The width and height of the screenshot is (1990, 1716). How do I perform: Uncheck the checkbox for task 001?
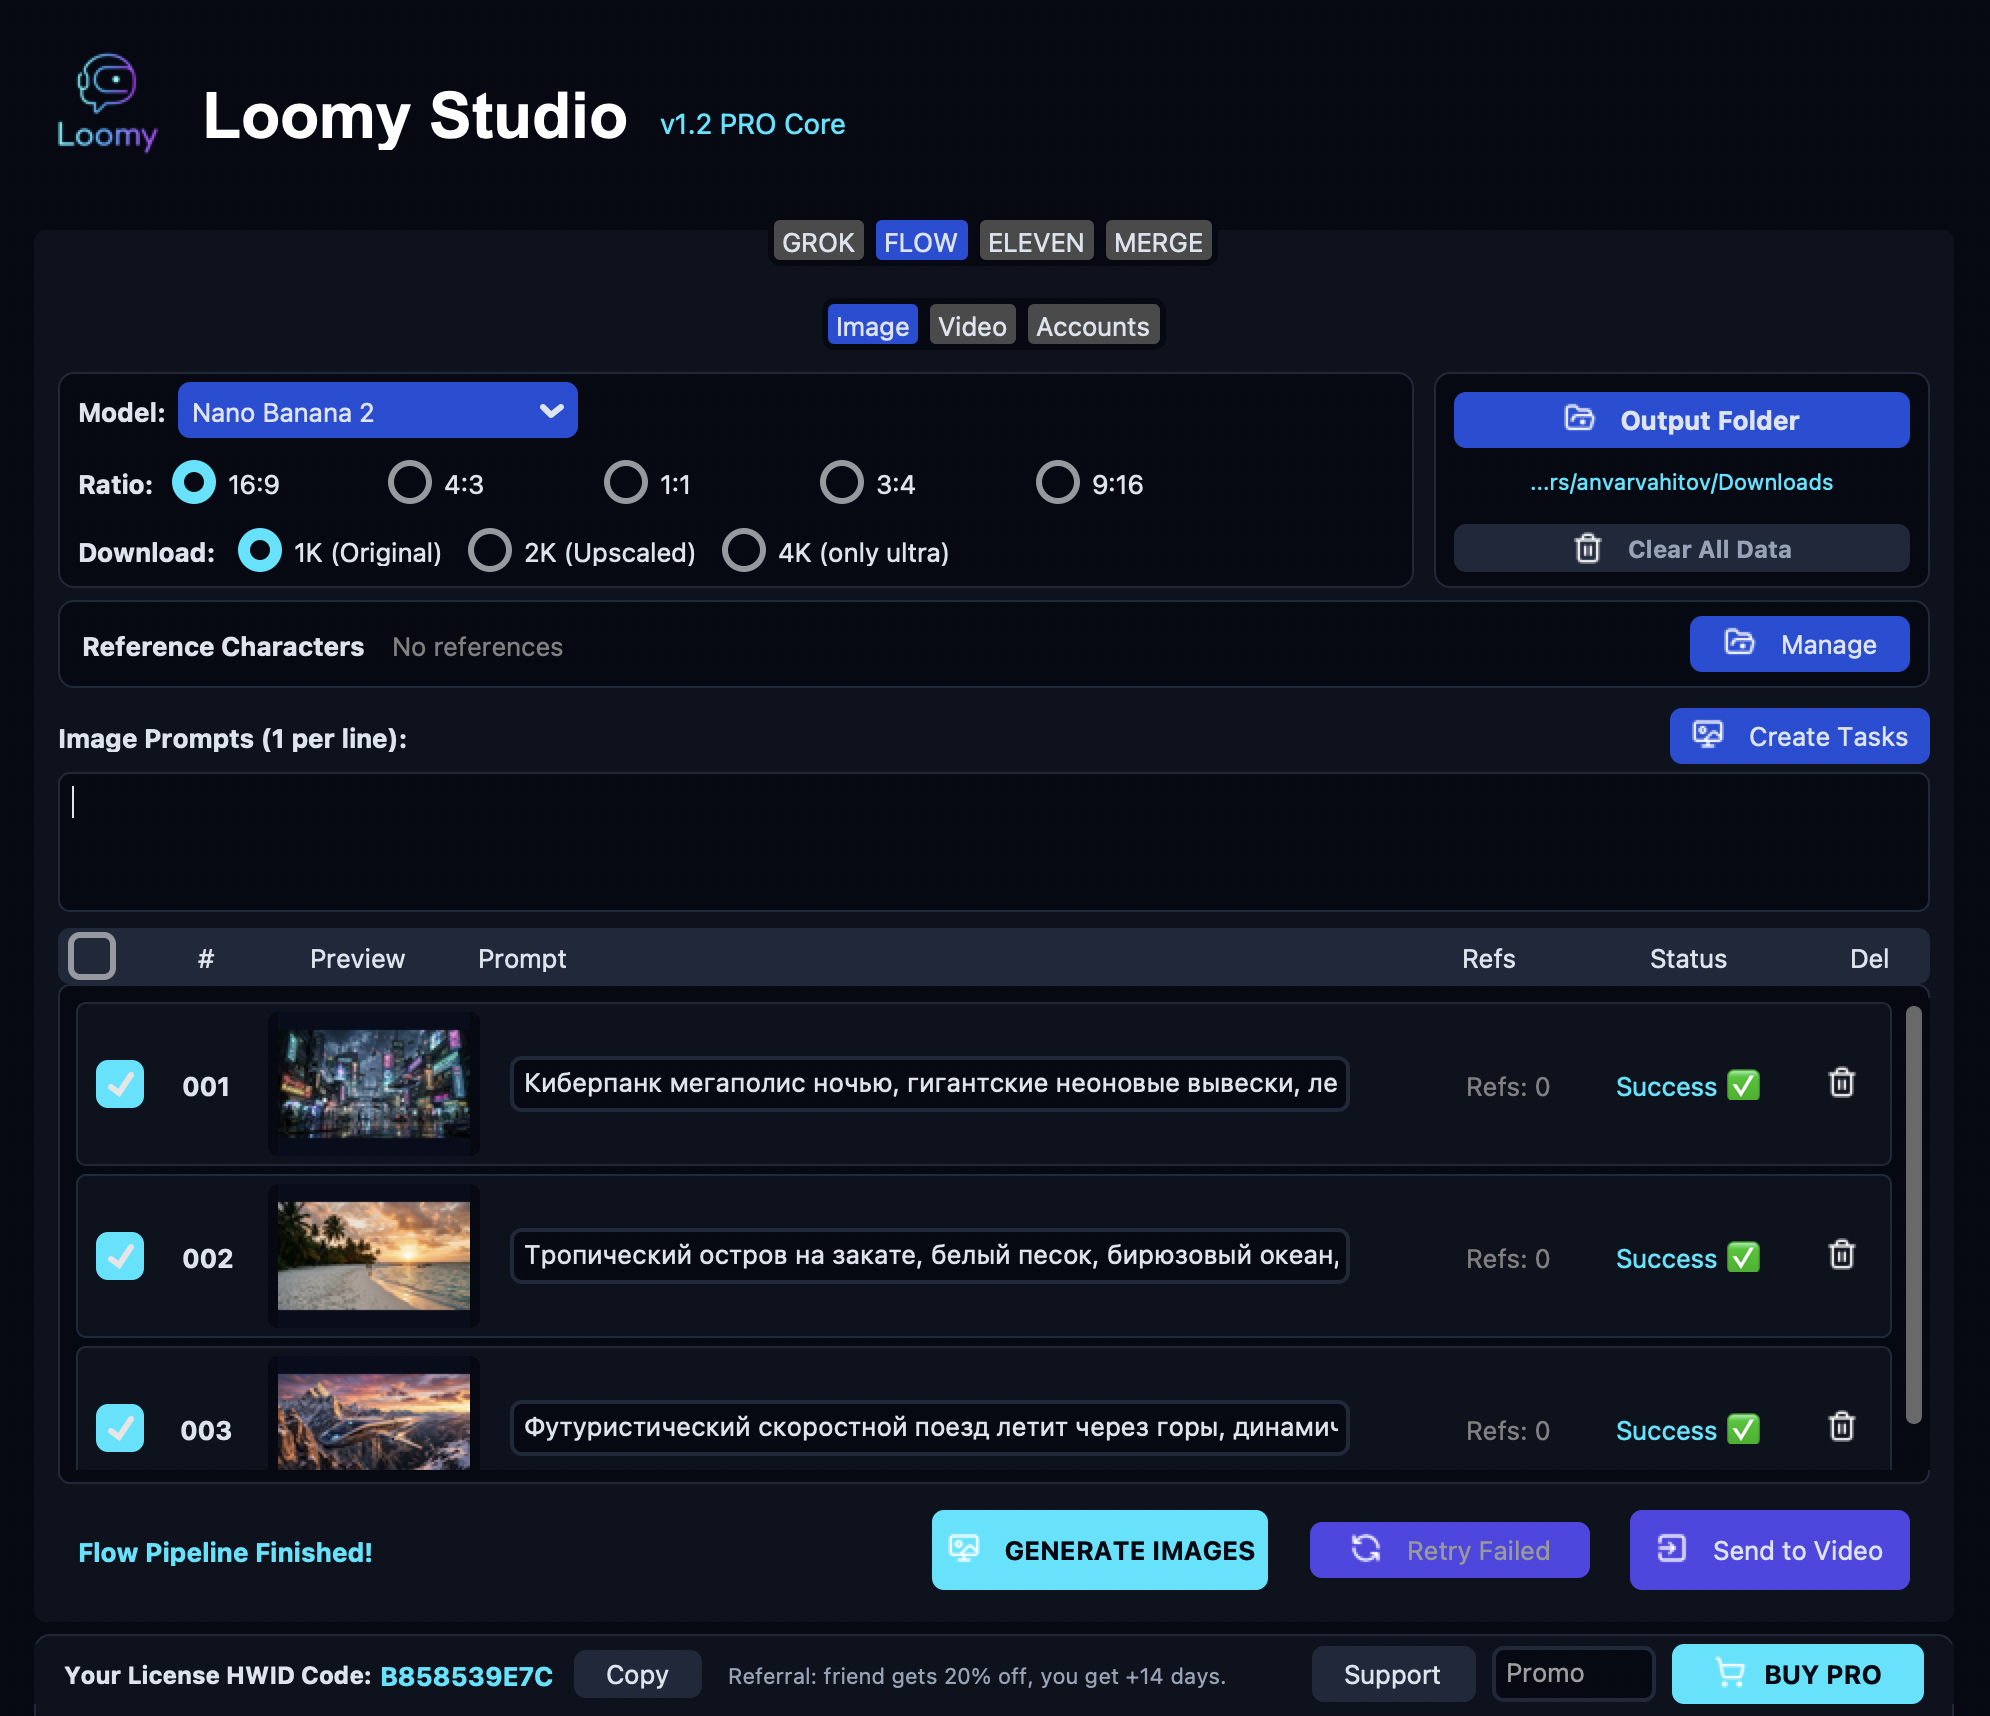120,1085
